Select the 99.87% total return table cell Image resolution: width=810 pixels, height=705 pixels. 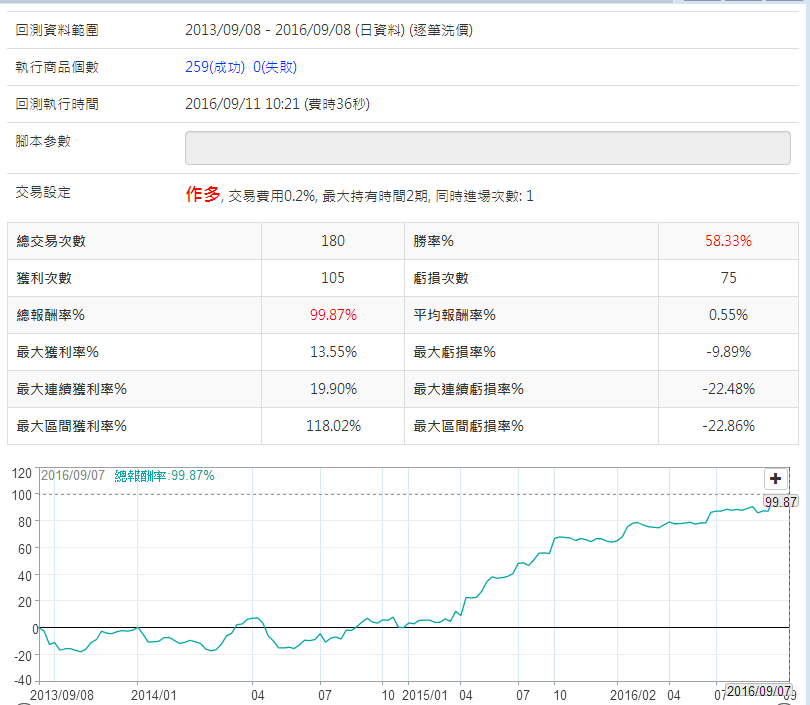(333, 315)
